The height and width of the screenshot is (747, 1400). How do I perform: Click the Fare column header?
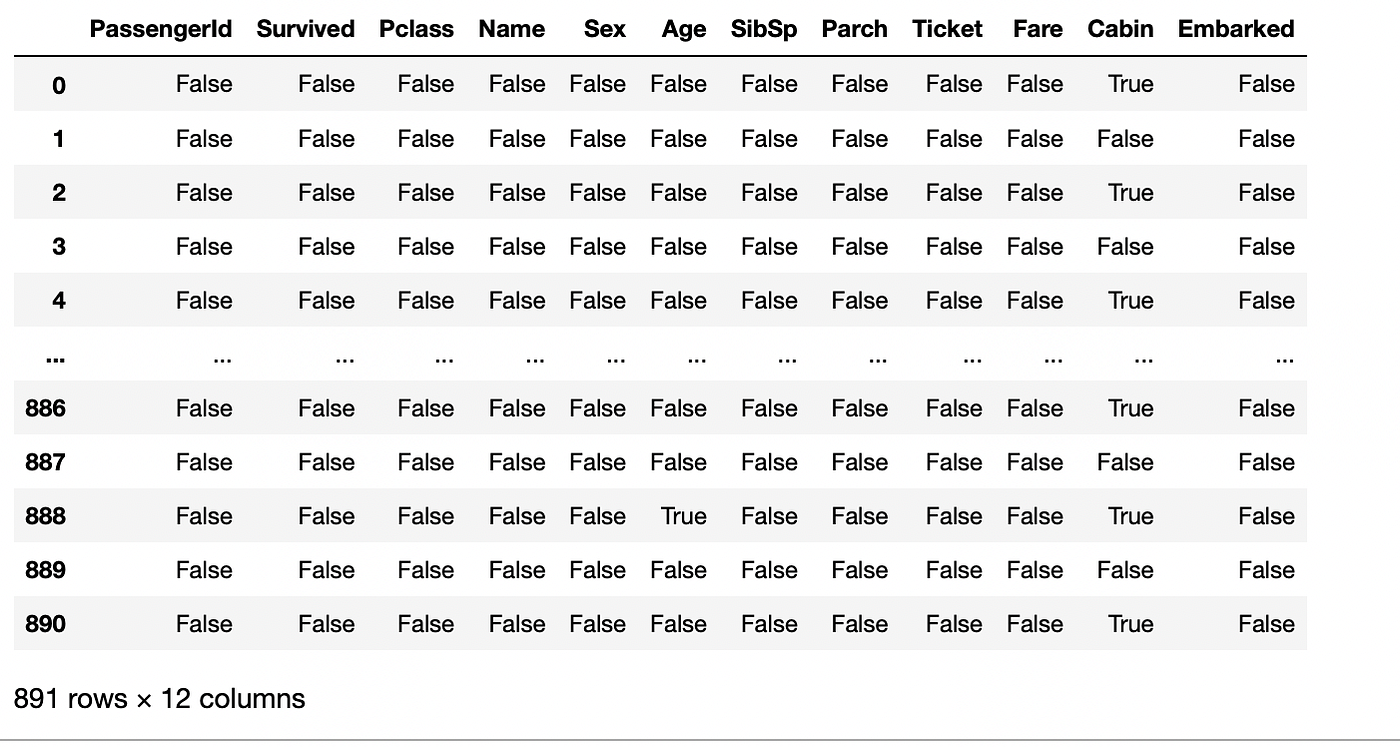pyautogui.click(x=1037, y=29)
